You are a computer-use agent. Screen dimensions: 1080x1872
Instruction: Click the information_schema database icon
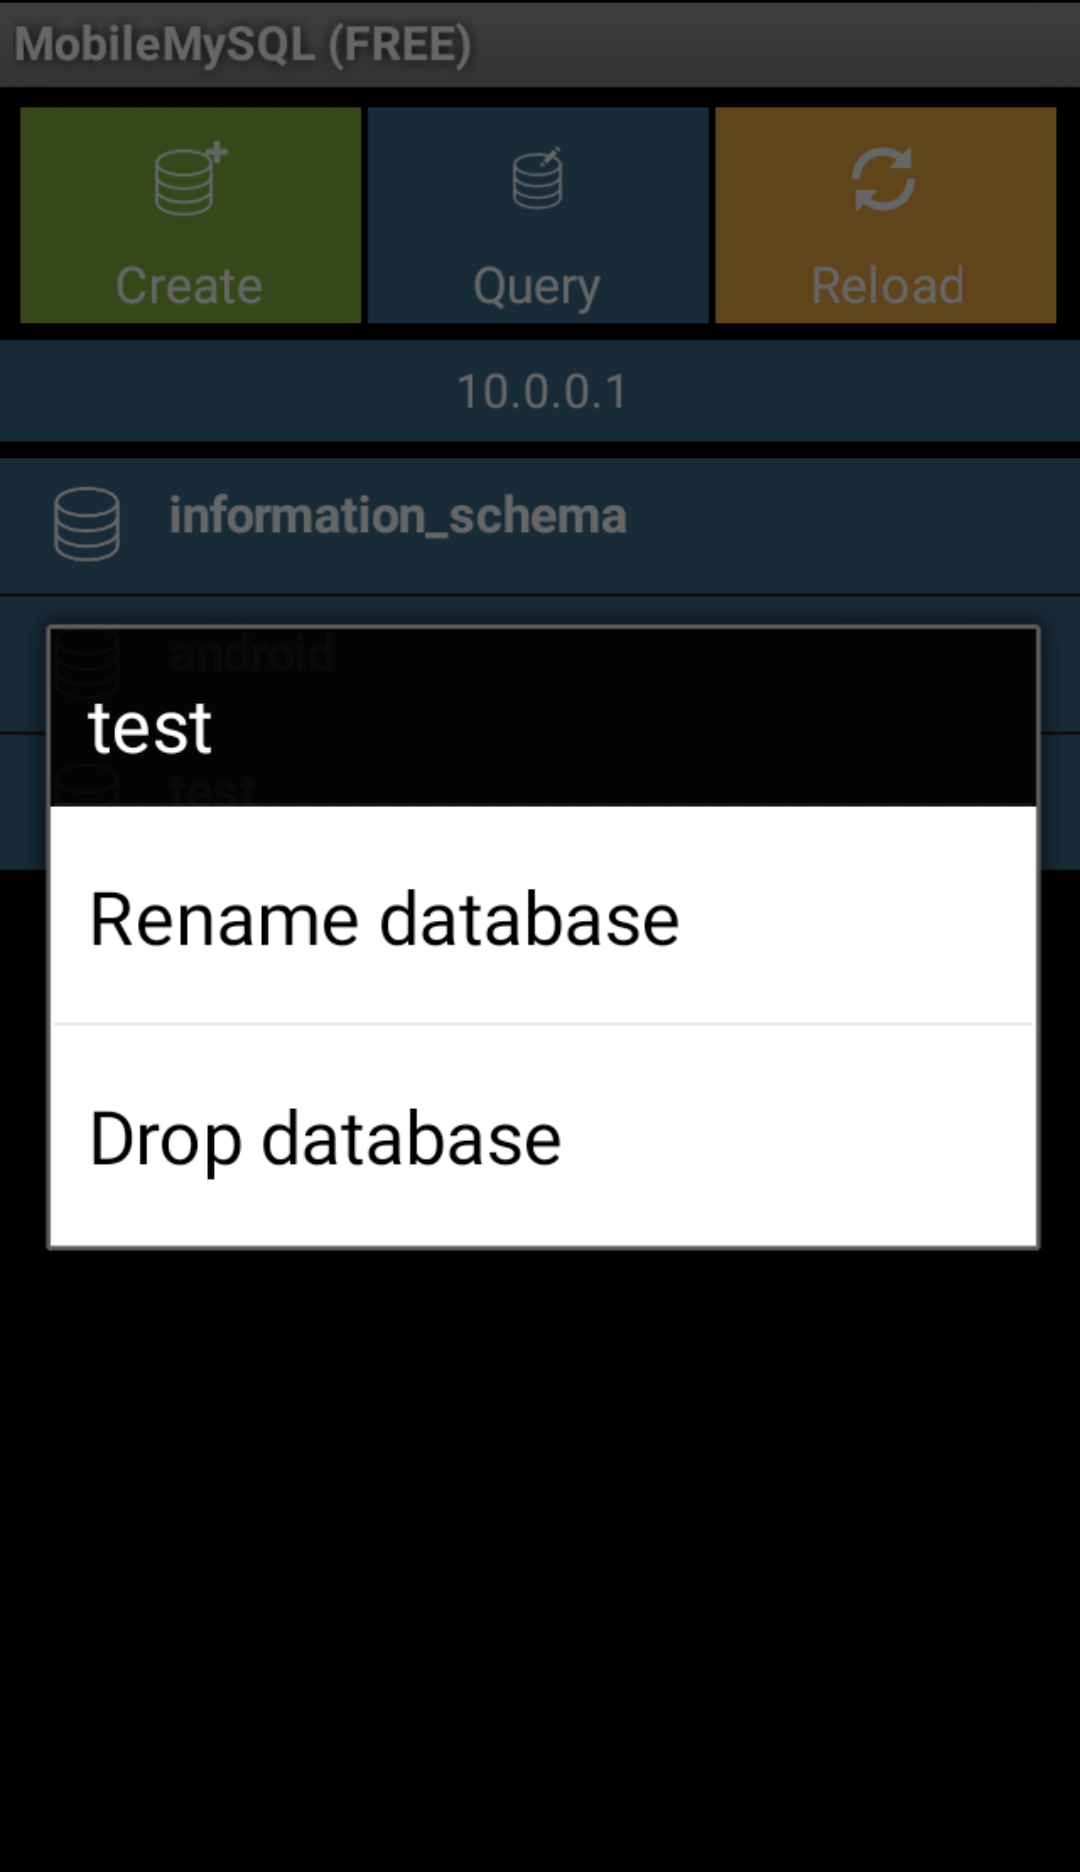87,523
